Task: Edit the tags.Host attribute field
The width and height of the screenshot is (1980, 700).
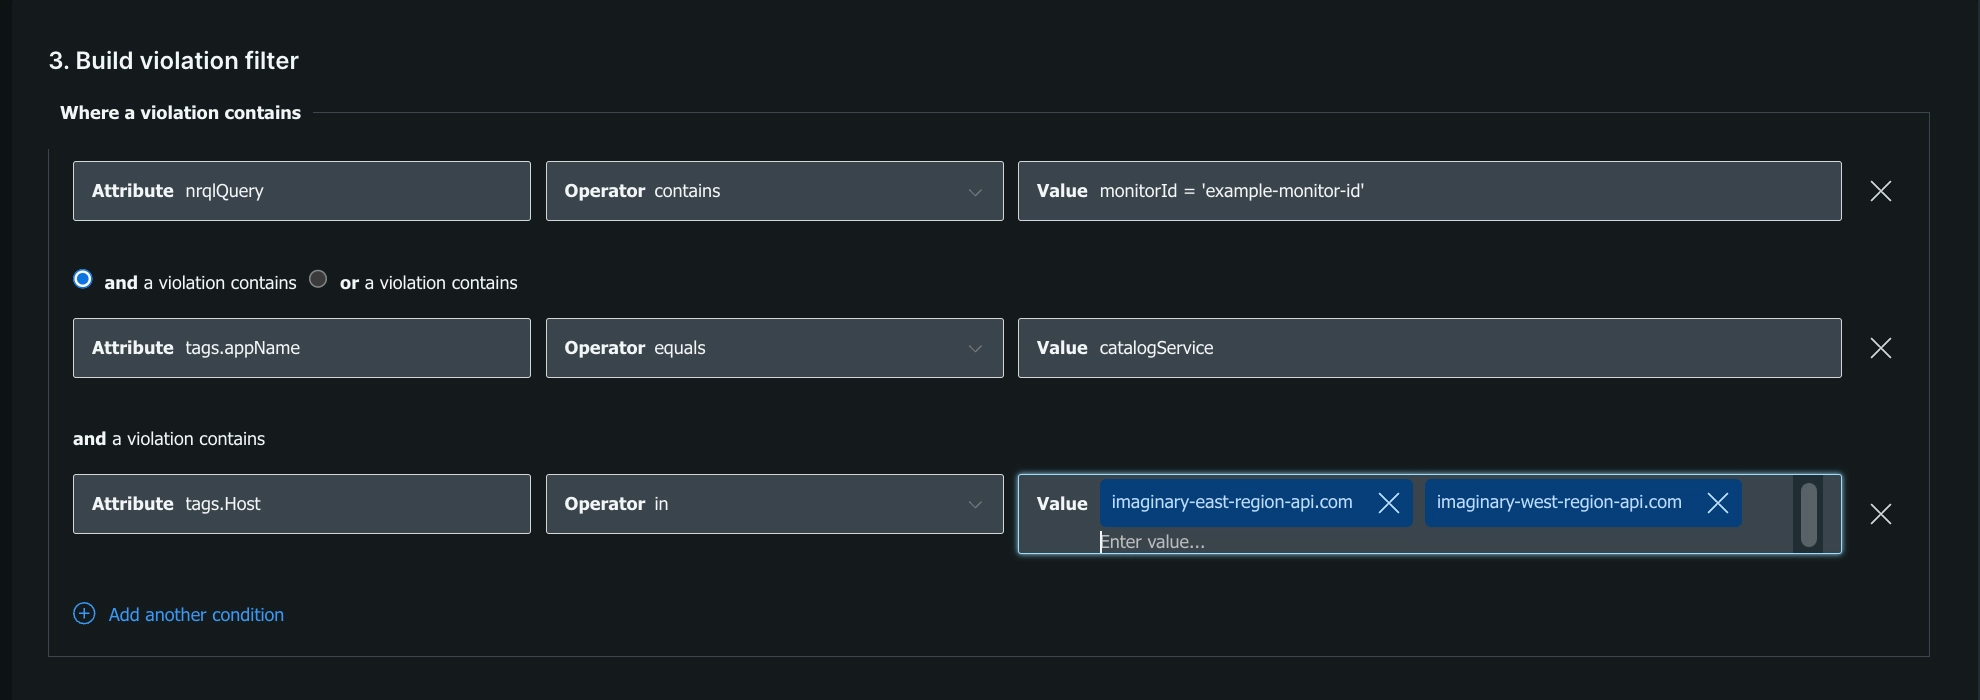Action: tap(302, 504)
